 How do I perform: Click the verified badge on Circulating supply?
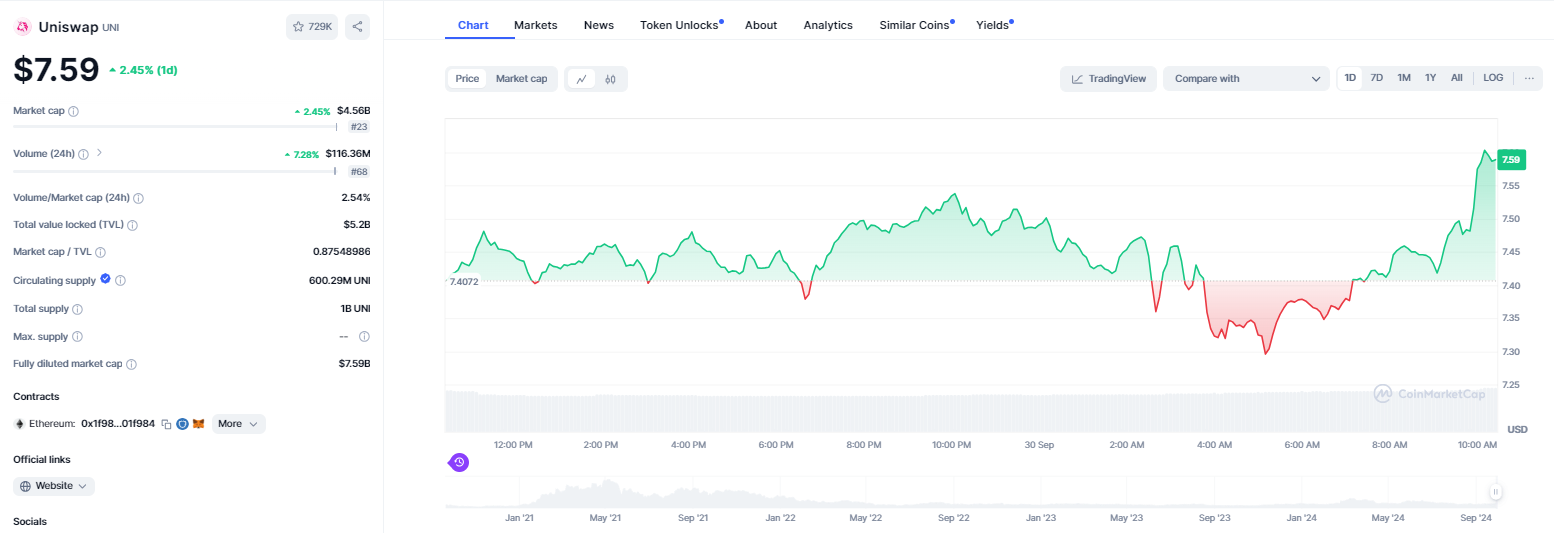coord(106,279)
